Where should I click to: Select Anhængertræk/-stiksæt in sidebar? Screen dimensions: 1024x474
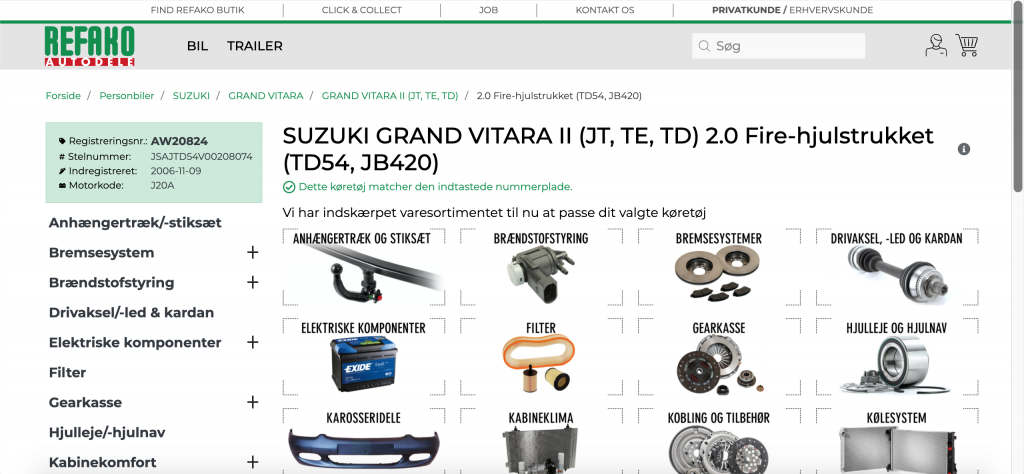[135, 223]
